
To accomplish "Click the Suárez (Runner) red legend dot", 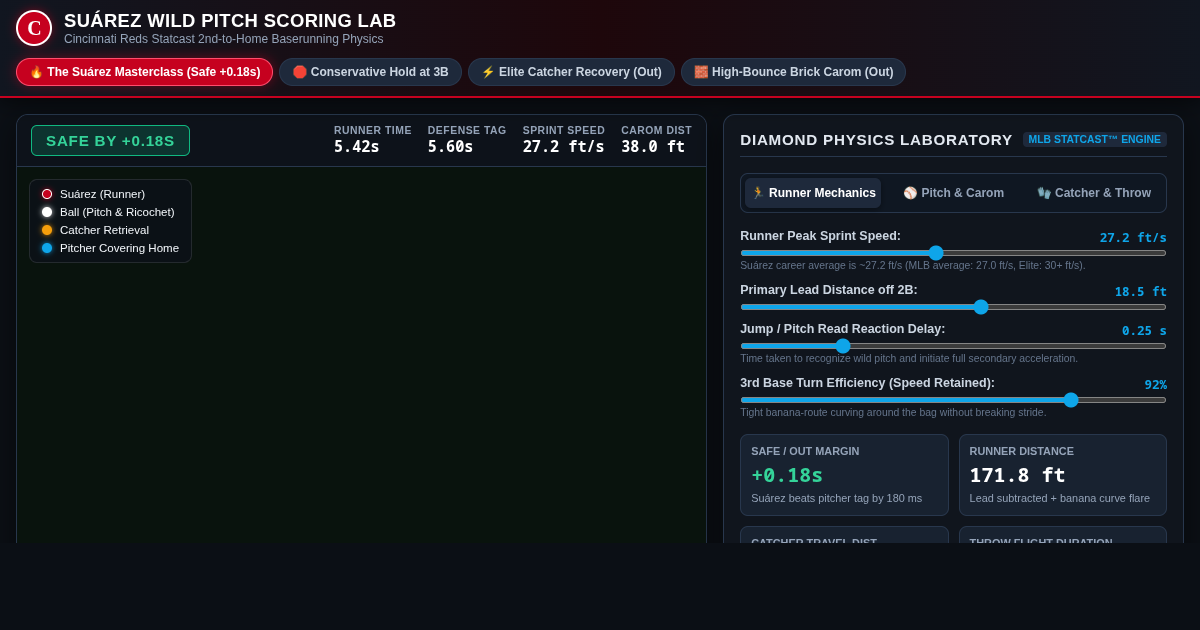I will pyautogui.click(x=47, y=194).
